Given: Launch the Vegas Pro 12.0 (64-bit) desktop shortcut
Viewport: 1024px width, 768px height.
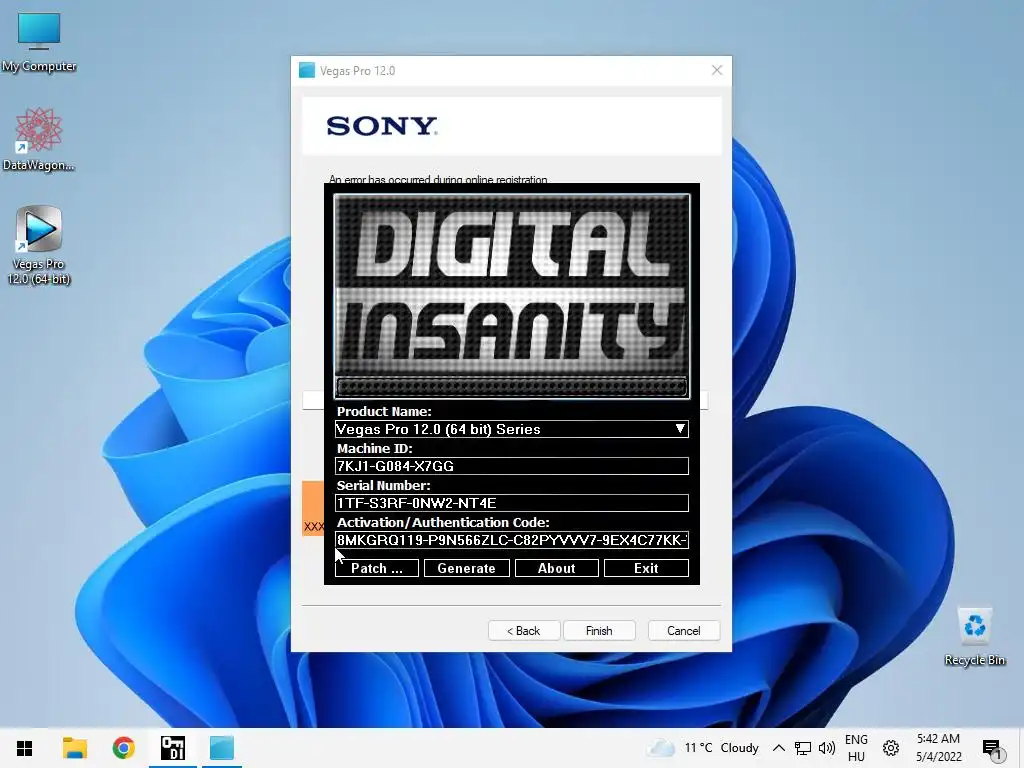Looking at the screenshot, I should (39, 246).
